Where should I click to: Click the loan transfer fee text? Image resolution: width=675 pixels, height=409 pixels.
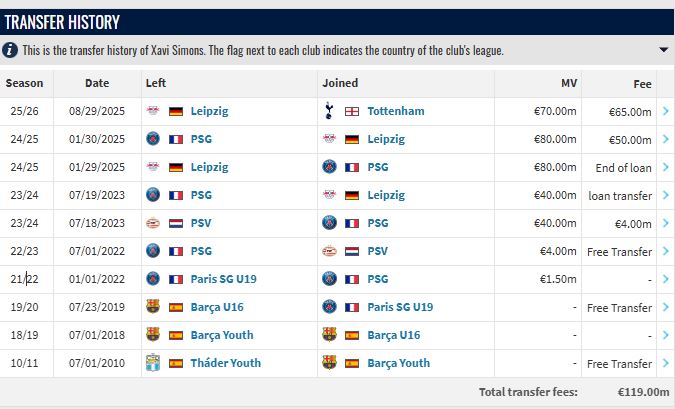tap(620, 195)
